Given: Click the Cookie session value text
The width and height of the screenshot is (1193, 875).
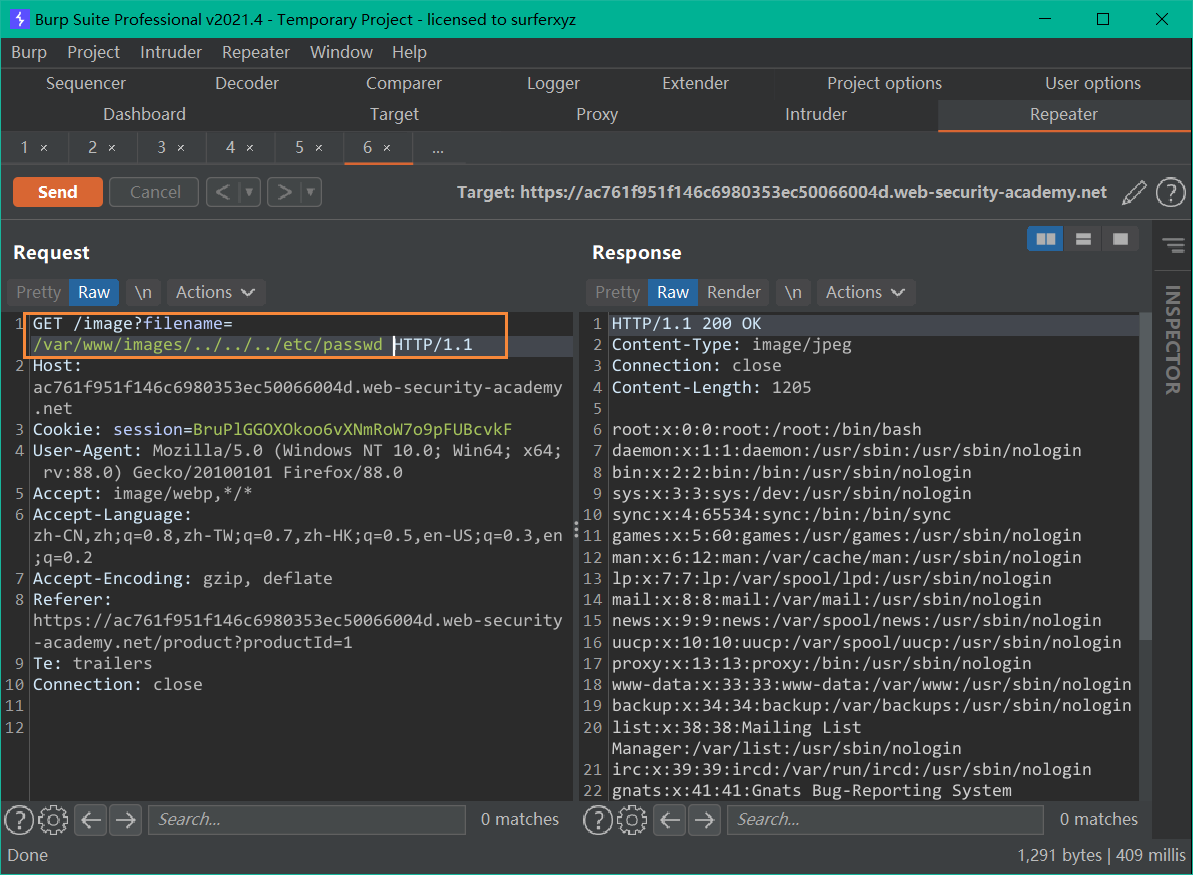Looking at the screenshot, I should click(x=352, y=429).
